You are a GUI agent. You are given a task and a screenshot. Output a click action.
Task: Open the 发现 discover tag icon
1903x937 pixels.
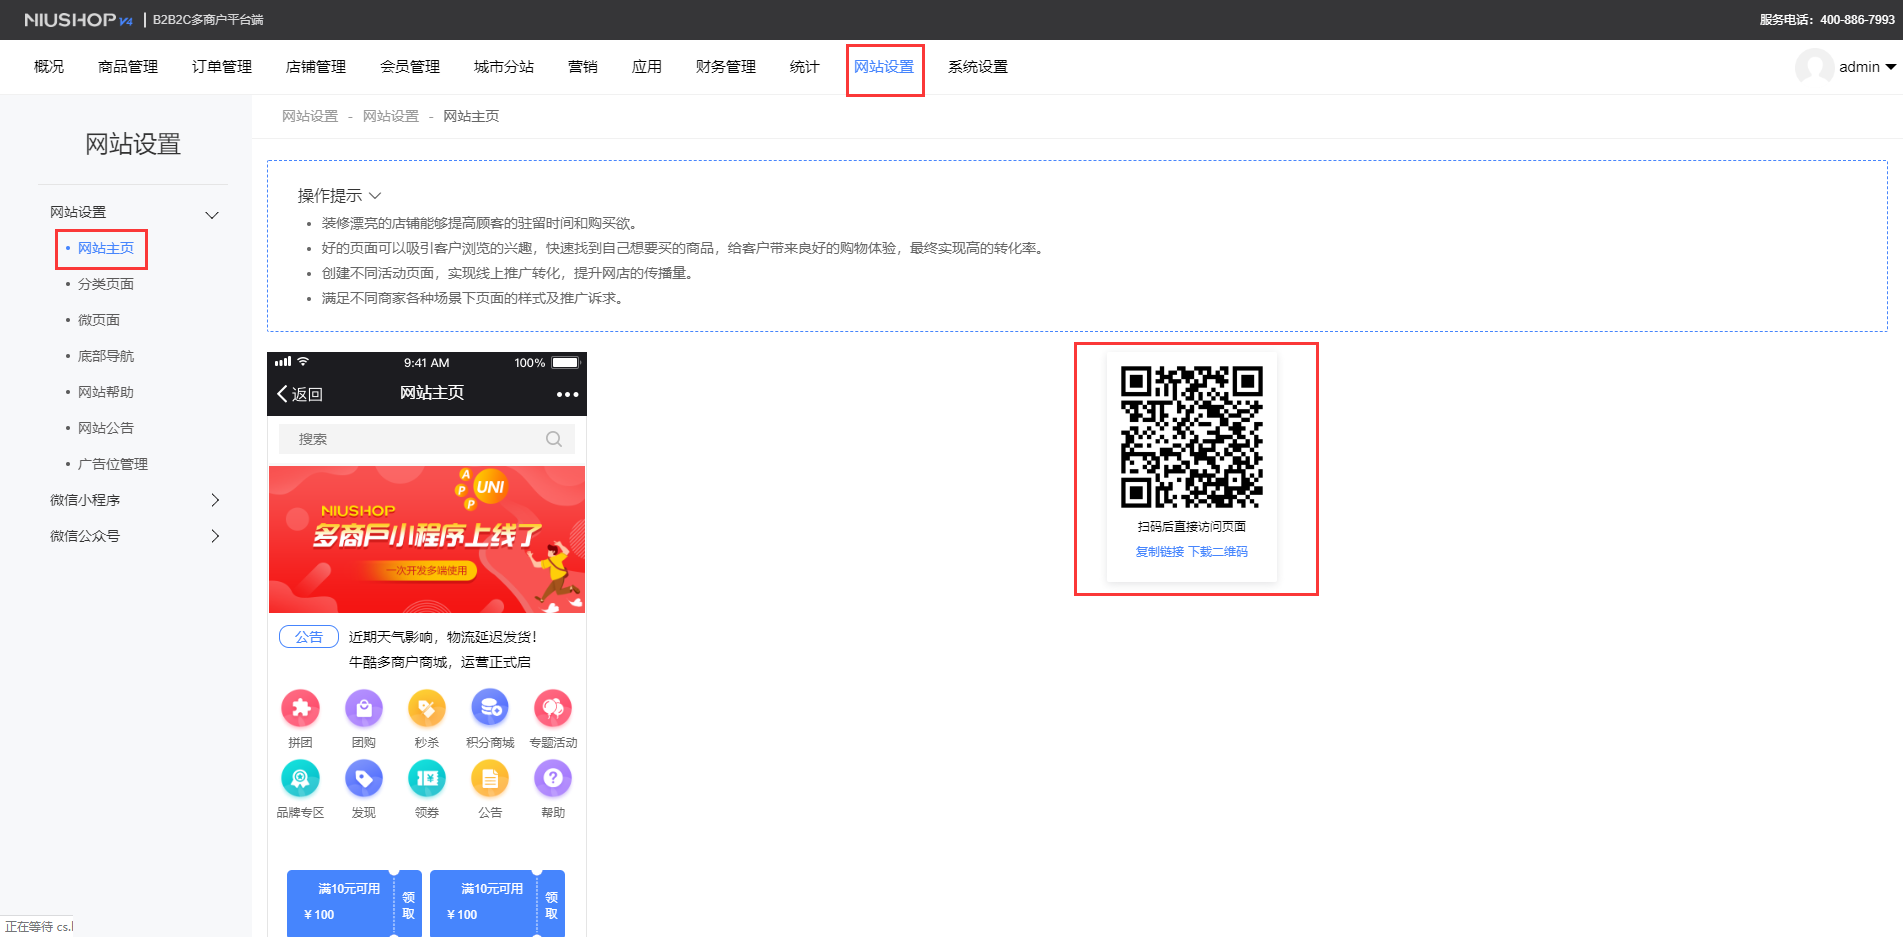(364, 779)
